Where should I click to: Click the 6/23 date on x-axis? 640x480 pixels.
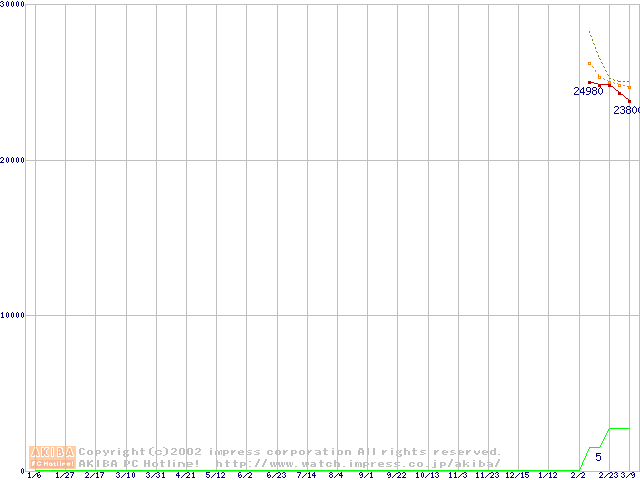[276, 475]
